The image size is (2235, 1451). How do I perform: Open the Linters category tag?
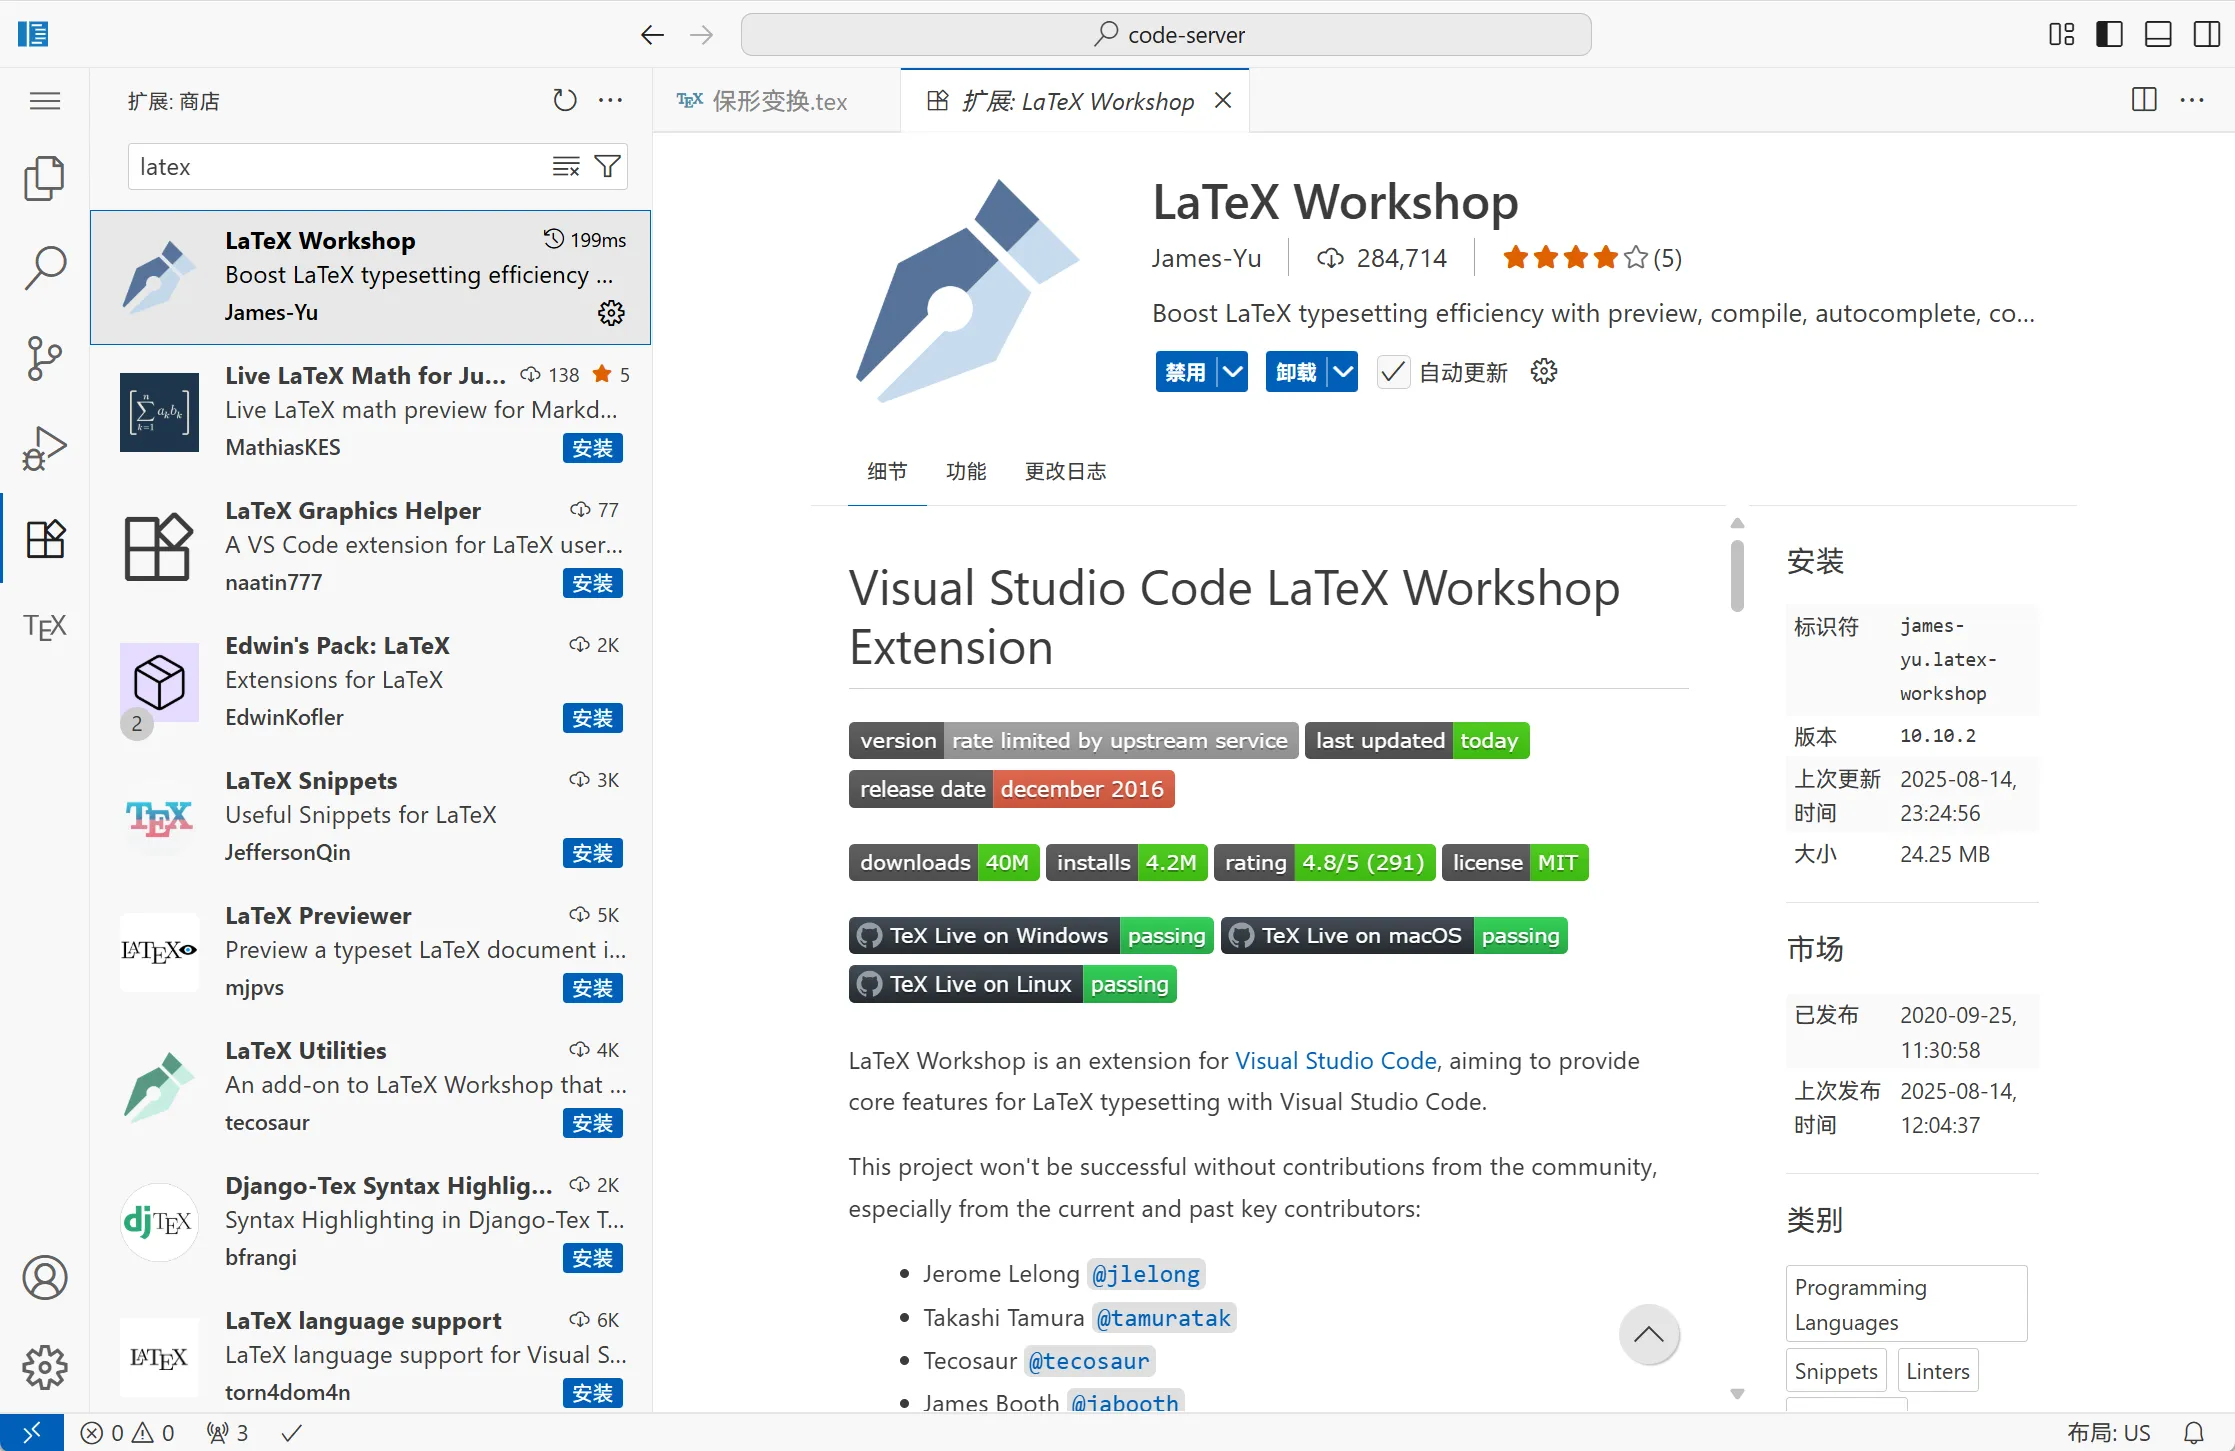point(1938,1371)
